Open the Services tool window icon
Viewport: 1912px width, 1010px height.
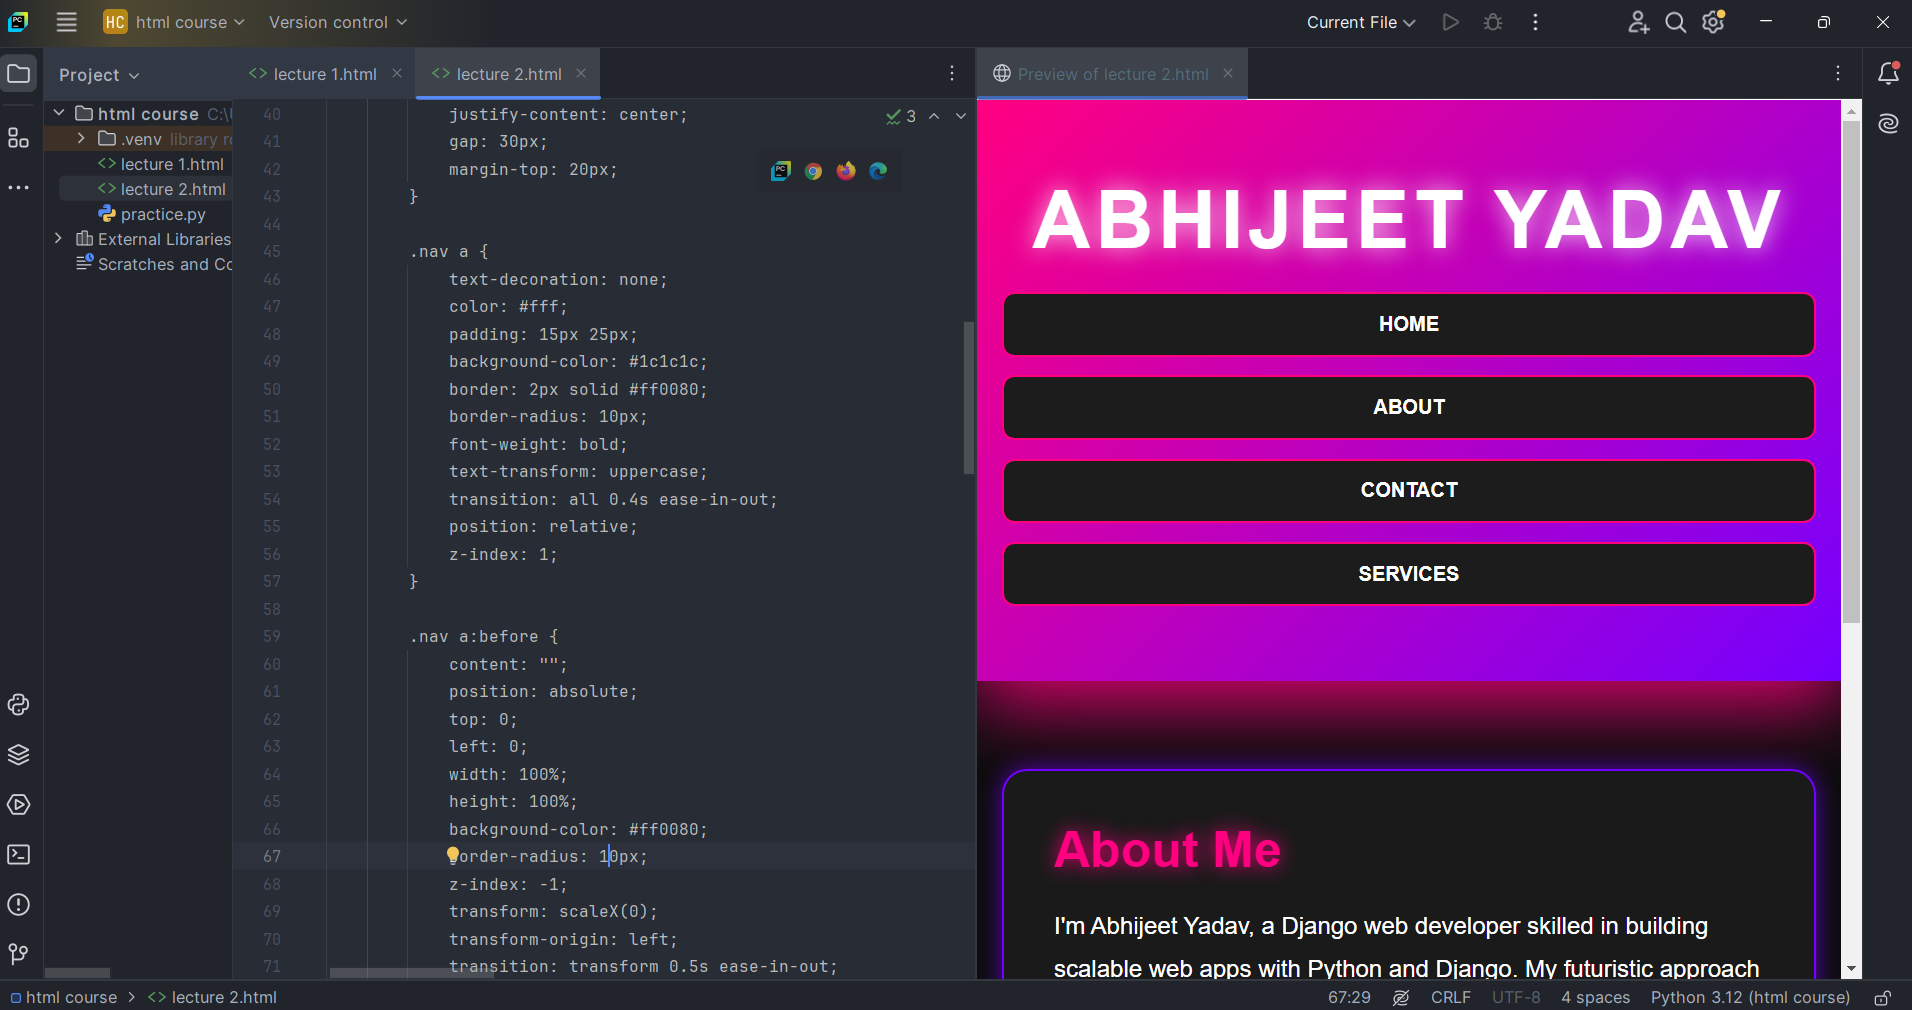pos(19,805)
